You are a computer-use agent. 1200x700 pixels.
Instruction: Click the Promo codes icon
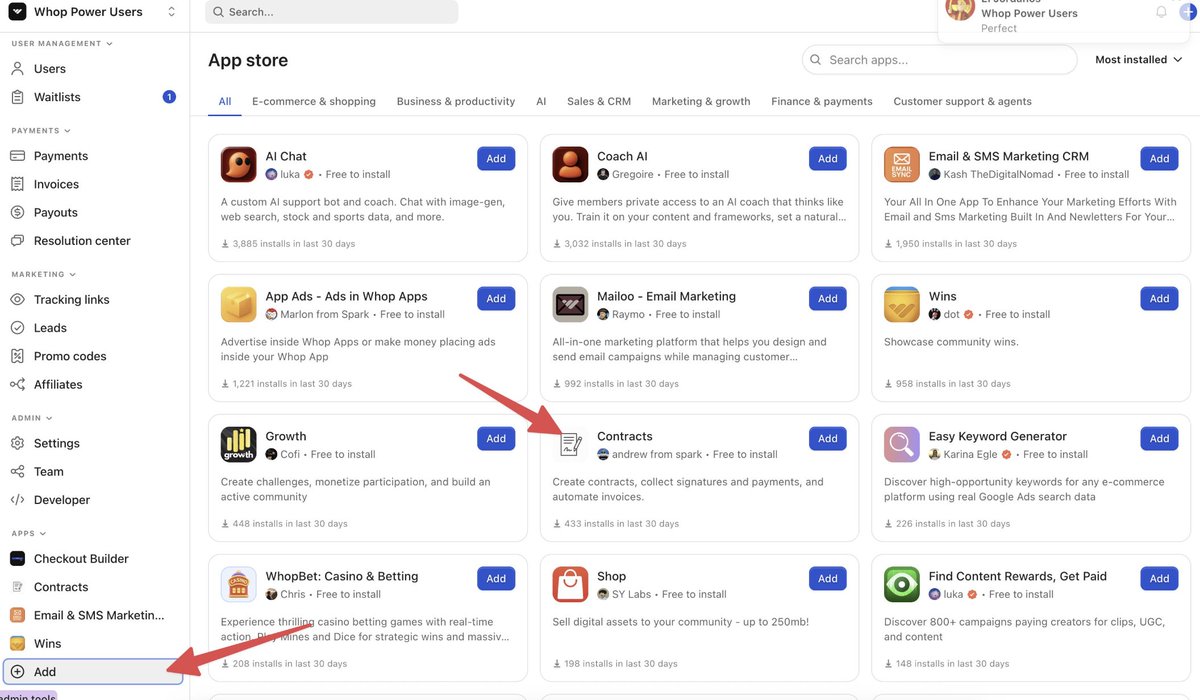(17, 356)
